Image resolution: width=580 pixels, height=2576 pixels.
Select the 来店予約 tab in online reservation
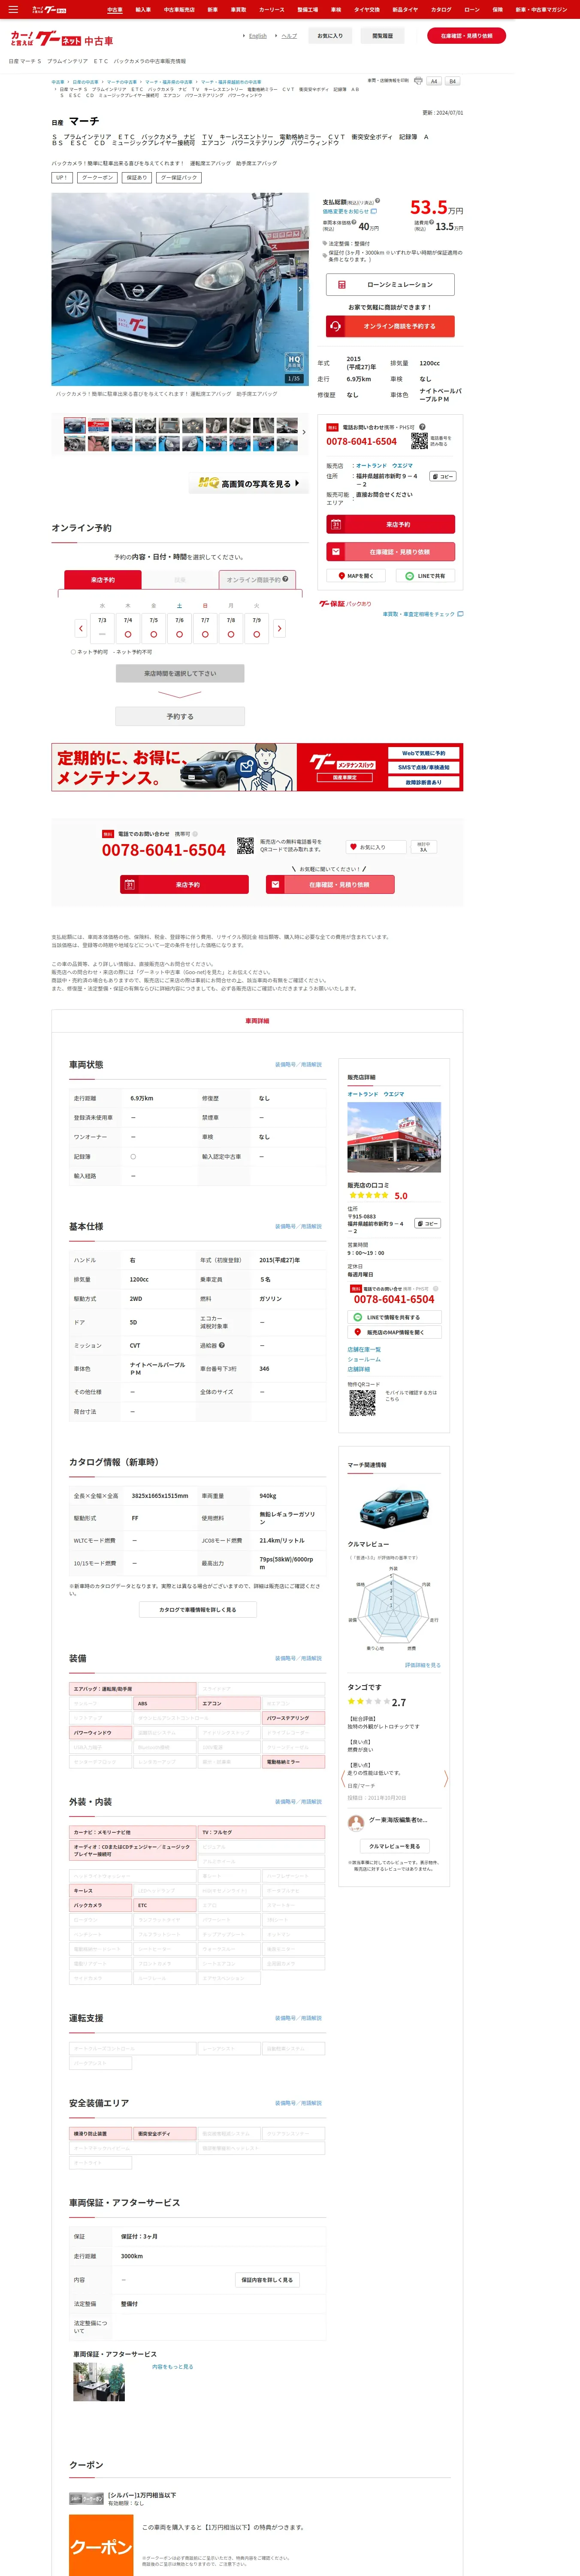pyautogui.click(x=103, y=579)
